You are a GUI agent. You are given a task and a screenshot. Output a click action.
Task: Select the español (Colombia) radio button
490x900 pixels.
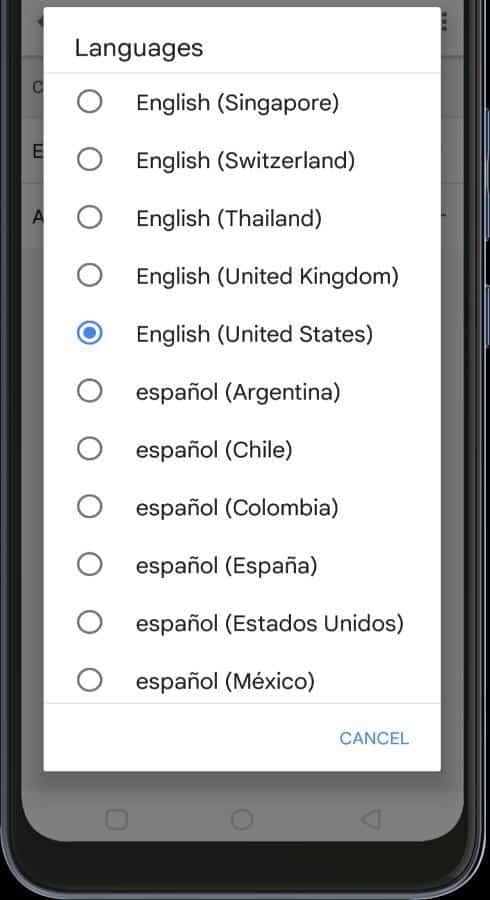90,506
